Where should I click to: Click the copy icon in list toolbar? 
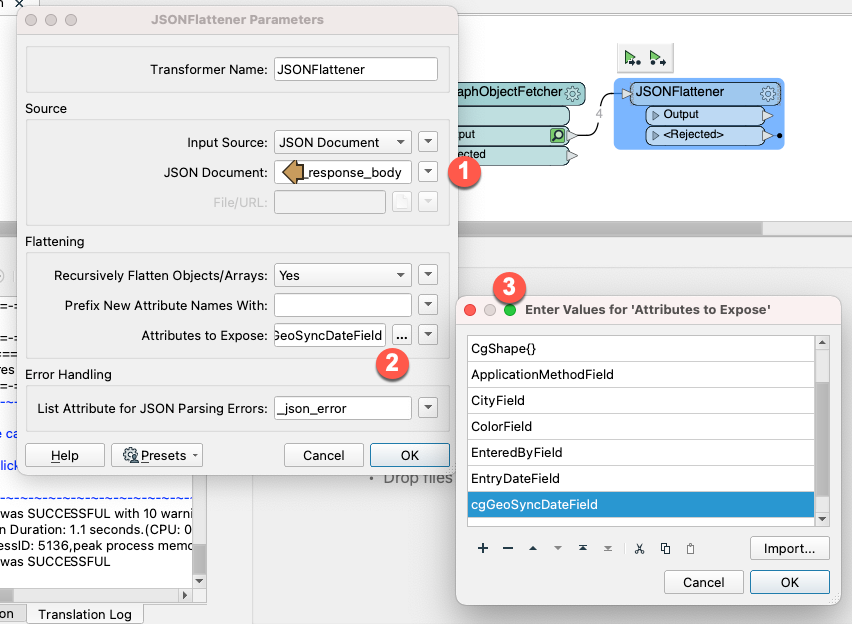(x=665, y=548)
